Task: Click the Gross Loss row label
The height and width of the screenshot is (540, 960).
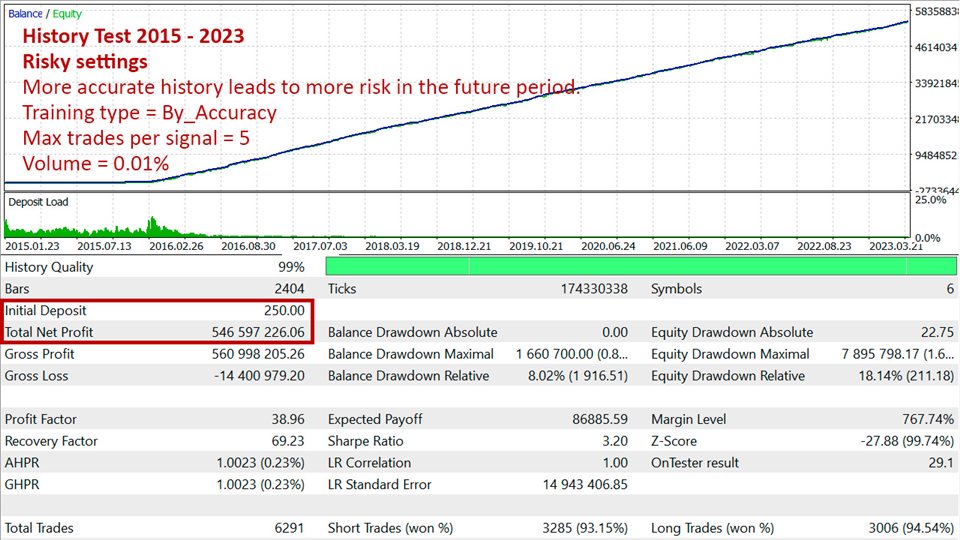Action: [x=37, y=376]
